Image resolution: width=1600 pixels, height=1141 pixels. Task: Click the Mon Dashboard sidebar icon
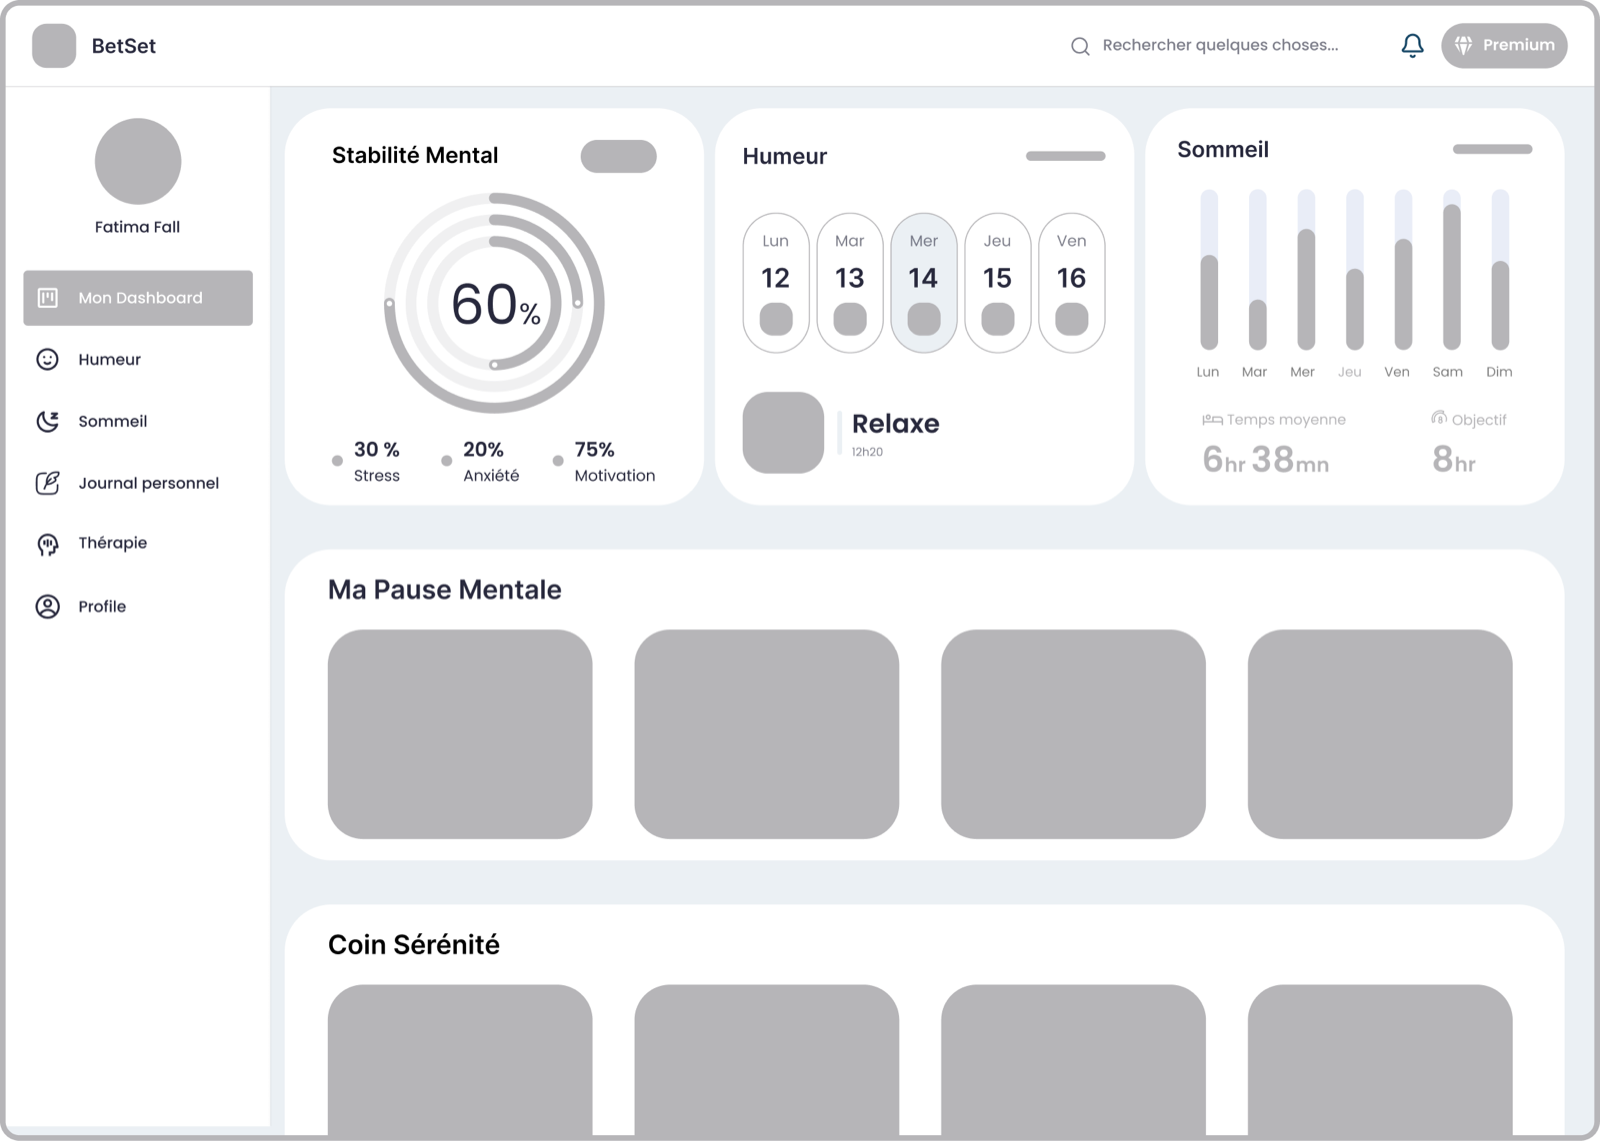47,297
